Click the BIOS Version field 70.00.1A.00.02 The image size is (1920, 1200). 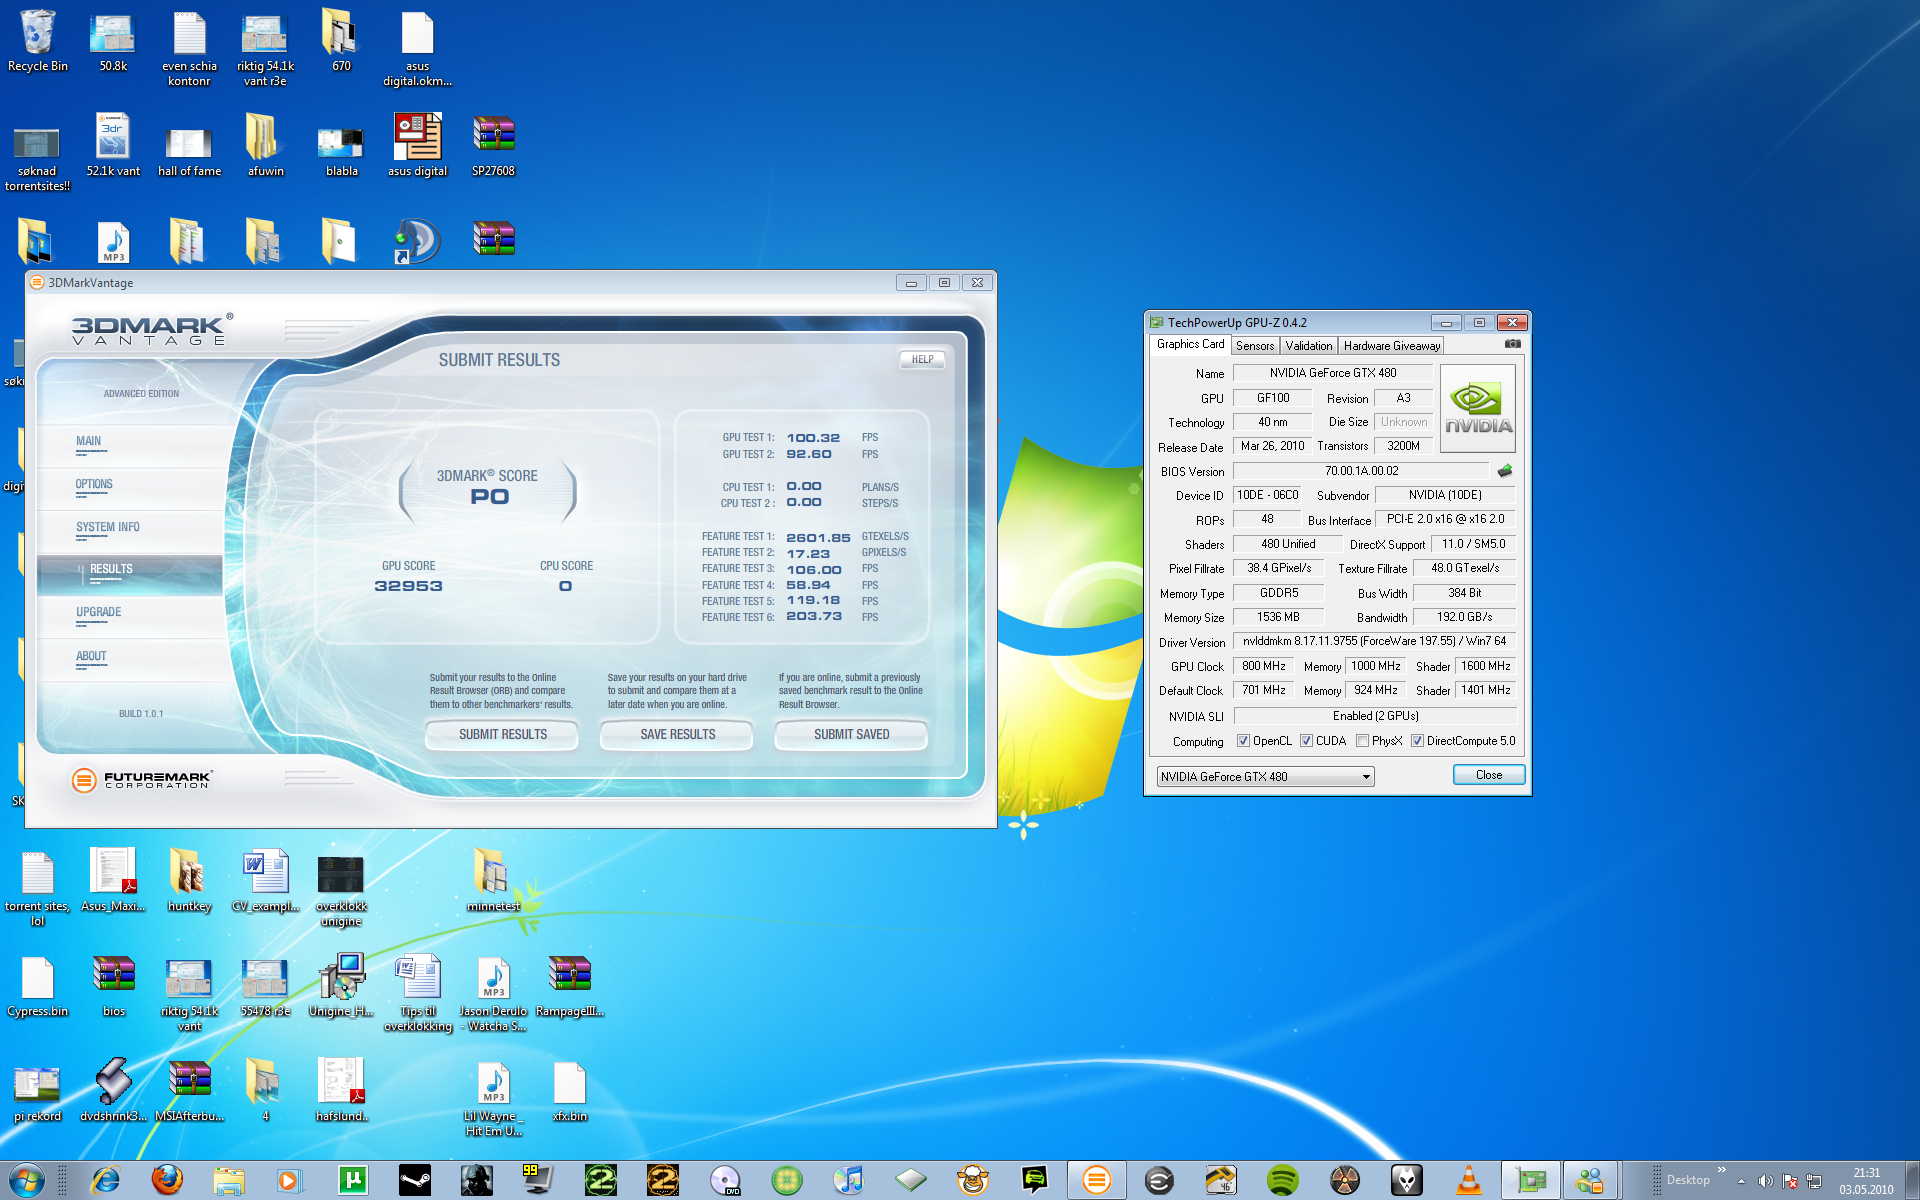(1361, 471)
